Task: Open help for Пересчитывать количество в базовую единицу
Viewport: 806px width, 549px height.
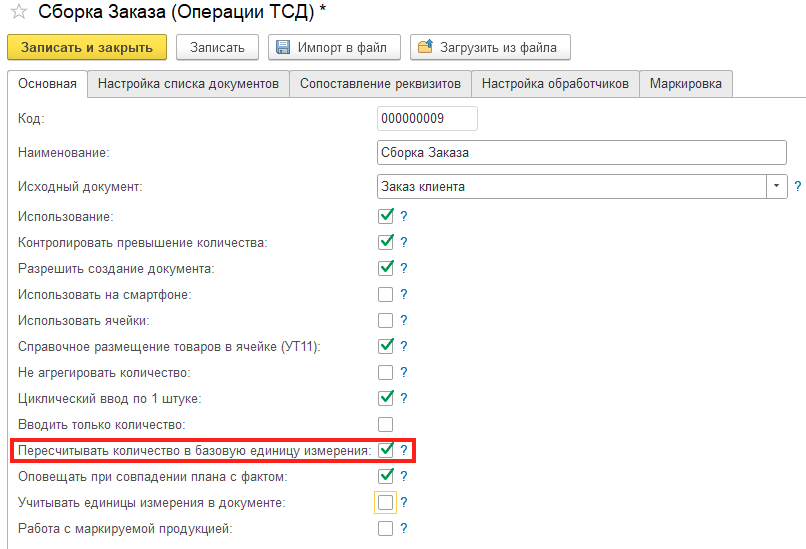Action: pyautogui.click(x=404, y=451)
